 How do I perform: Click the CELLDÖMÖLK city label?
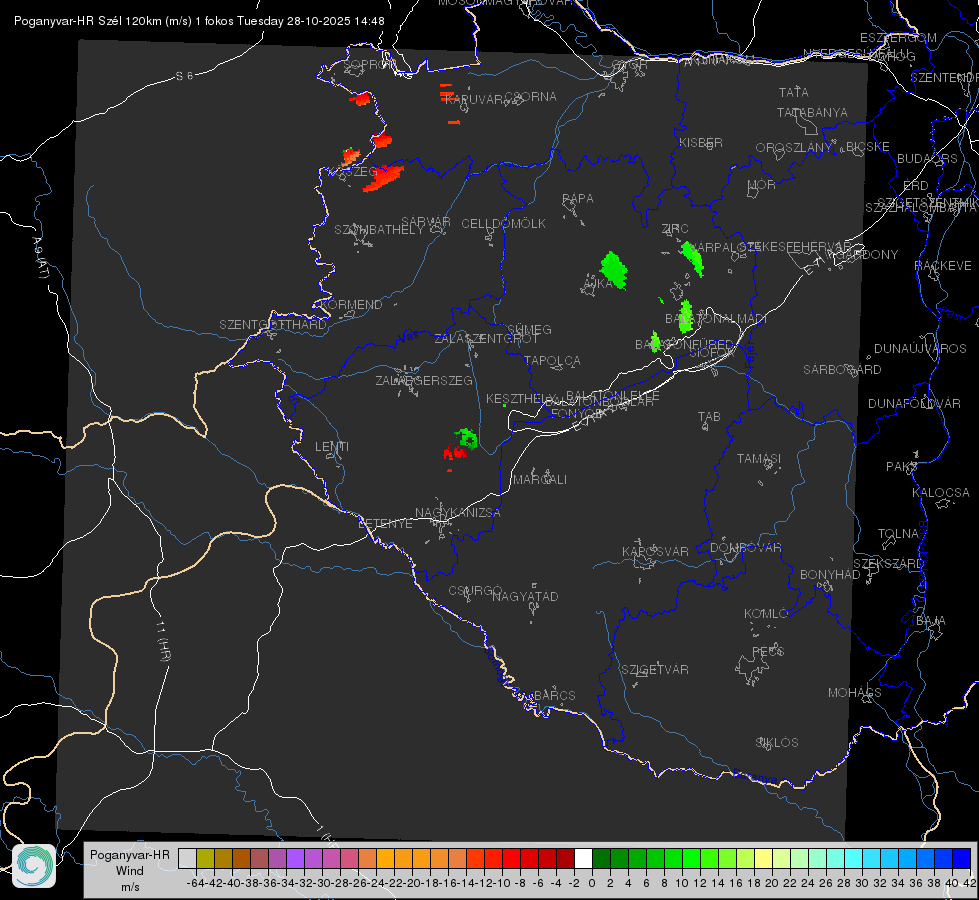[x=503, y=223]
